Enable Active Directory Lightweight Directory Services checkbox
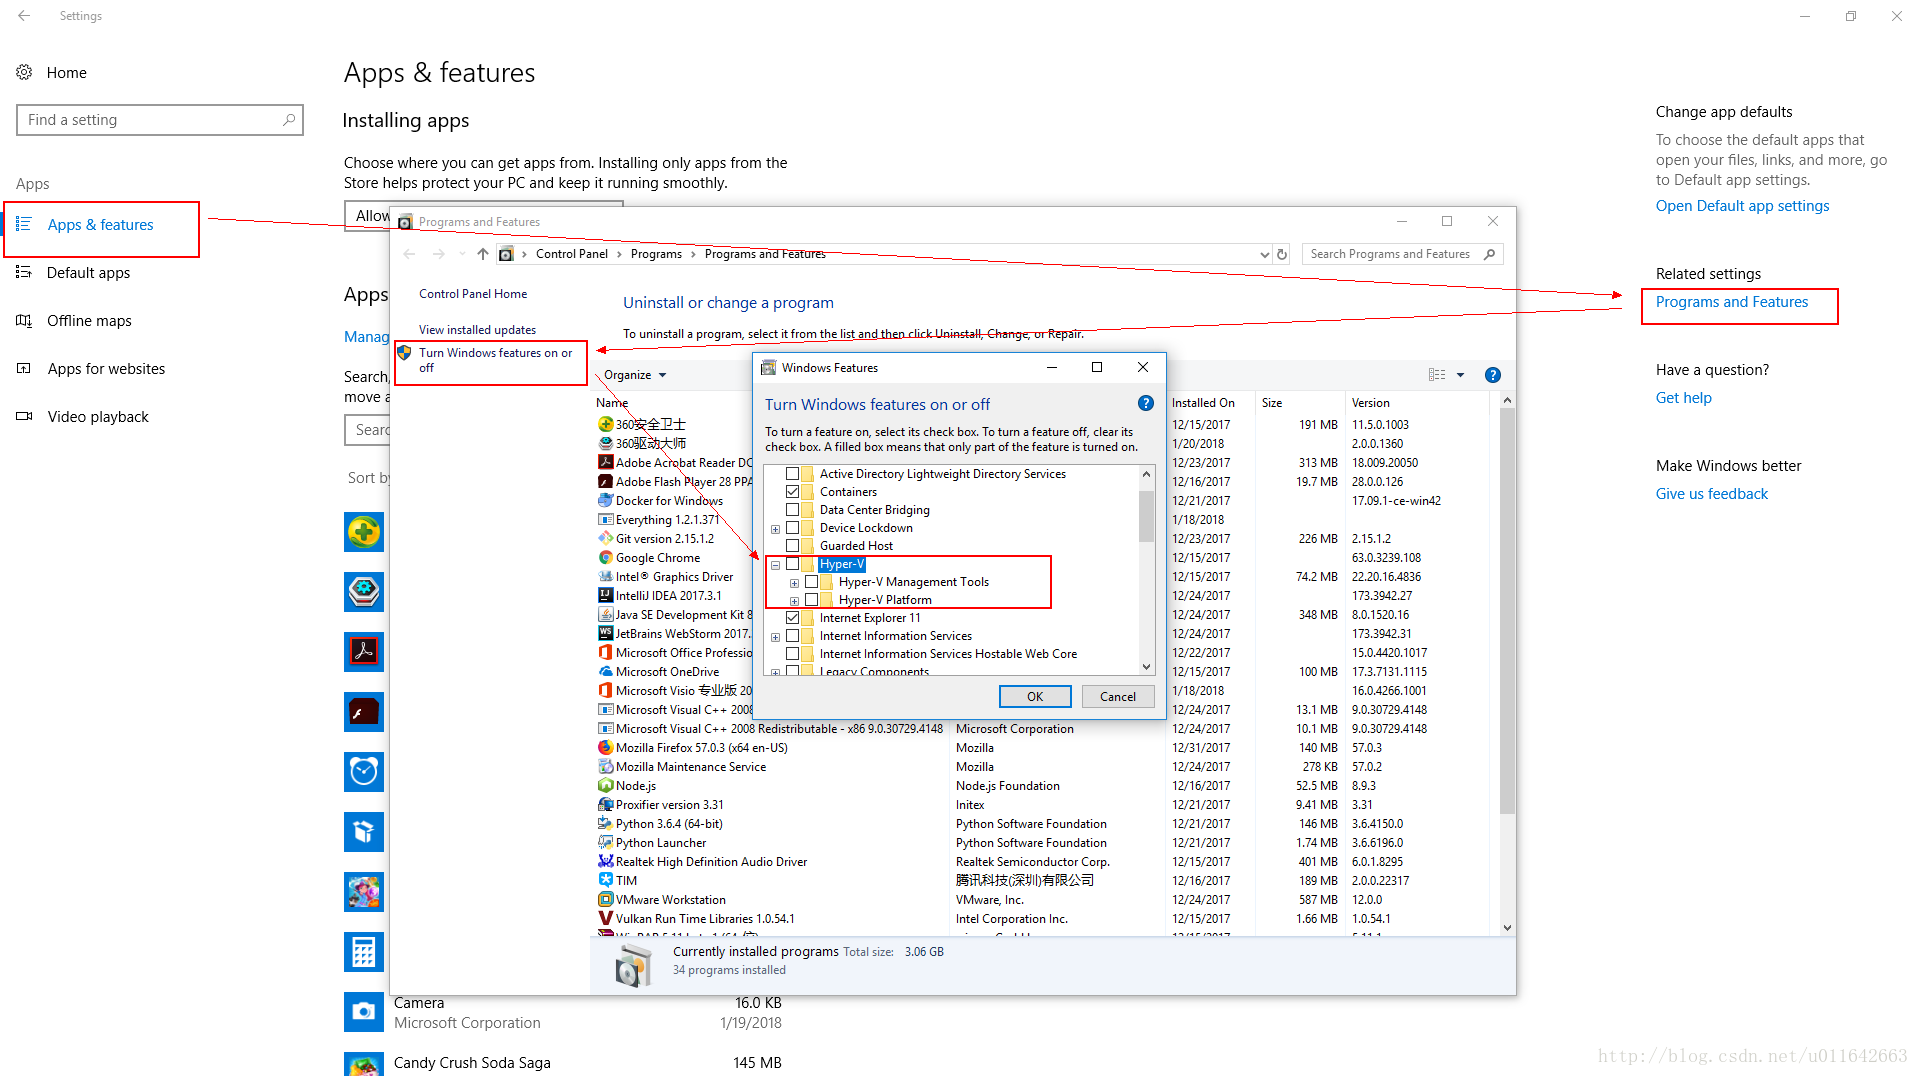The image size is (1919, 1076). [x=792, y=474]
